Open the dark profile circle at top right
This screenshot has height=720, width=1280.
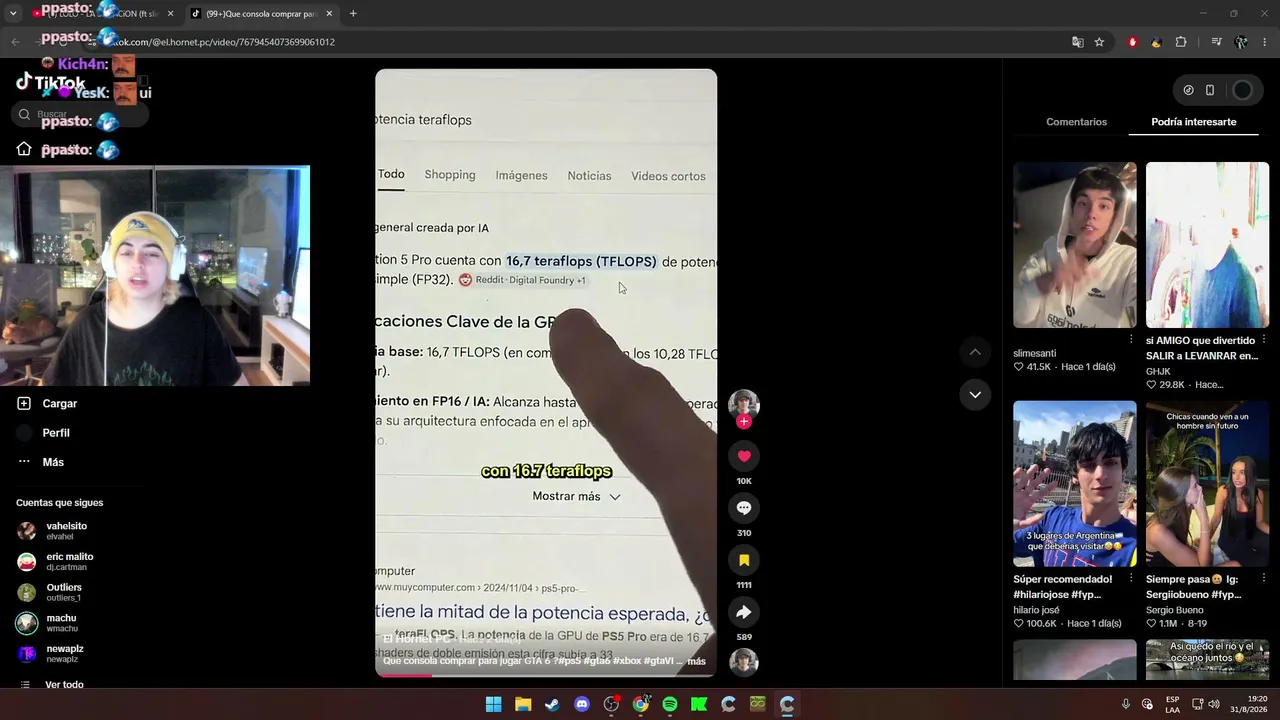(1242, 90)
